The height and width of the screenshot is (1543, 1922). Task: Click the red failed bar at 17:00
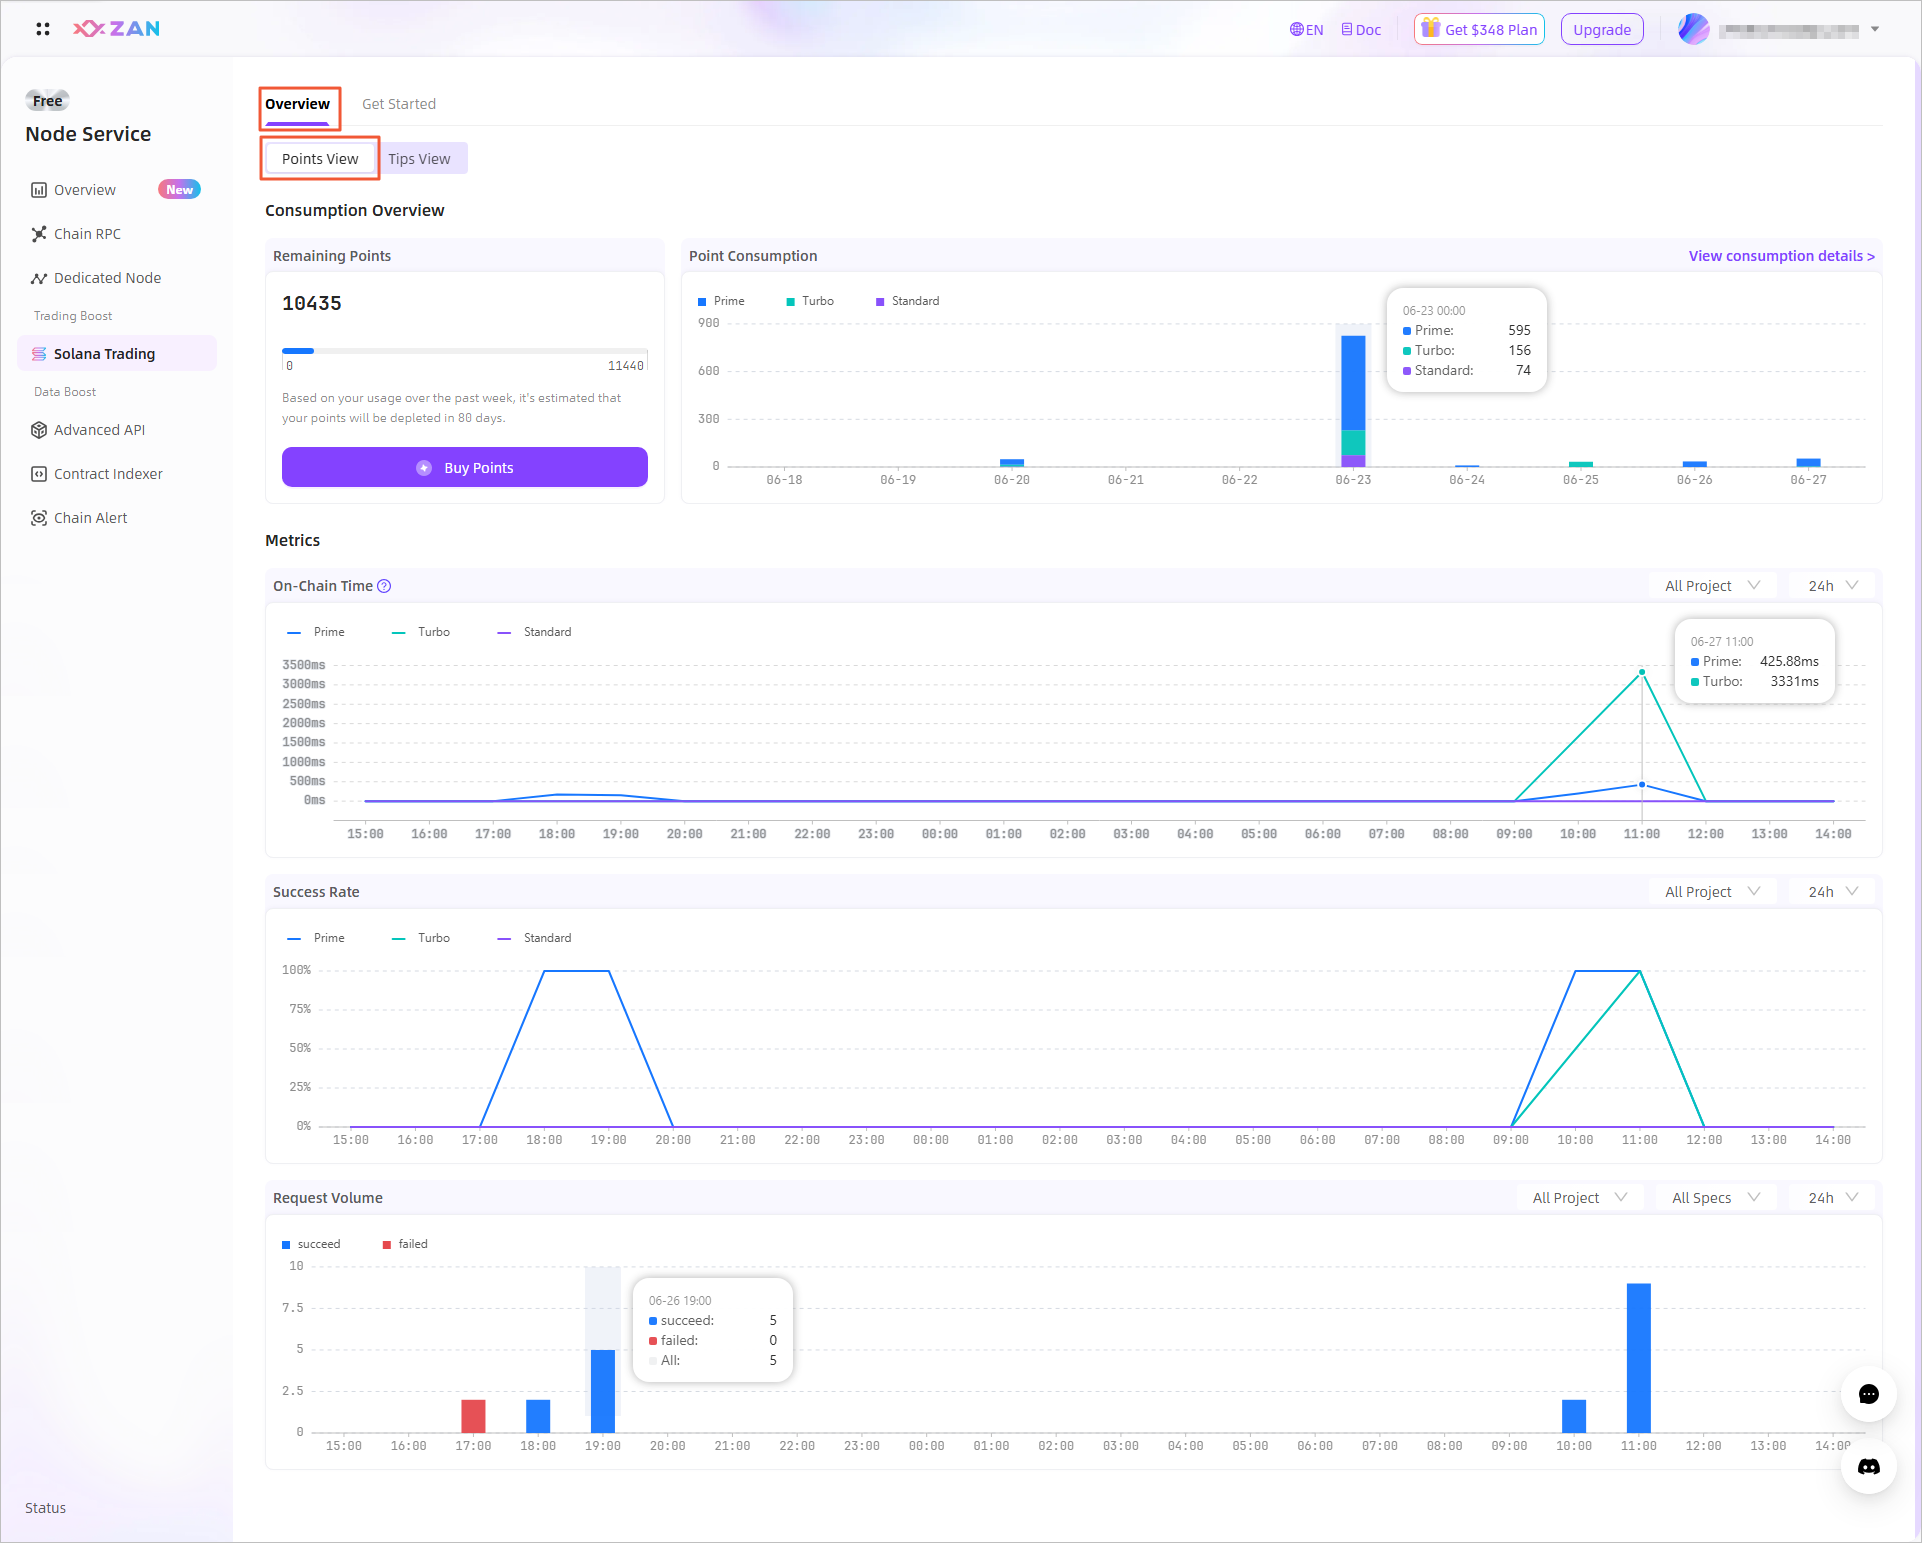point(473,1416)
